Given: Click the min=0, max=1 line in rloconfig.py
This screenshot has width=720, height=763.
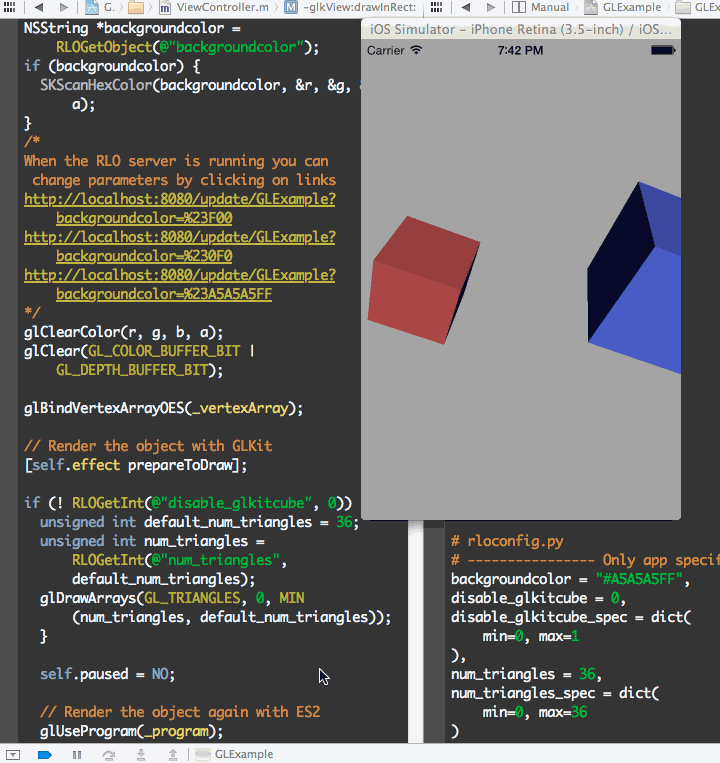Looking at the screenshot, I should [x=531, y=636].
